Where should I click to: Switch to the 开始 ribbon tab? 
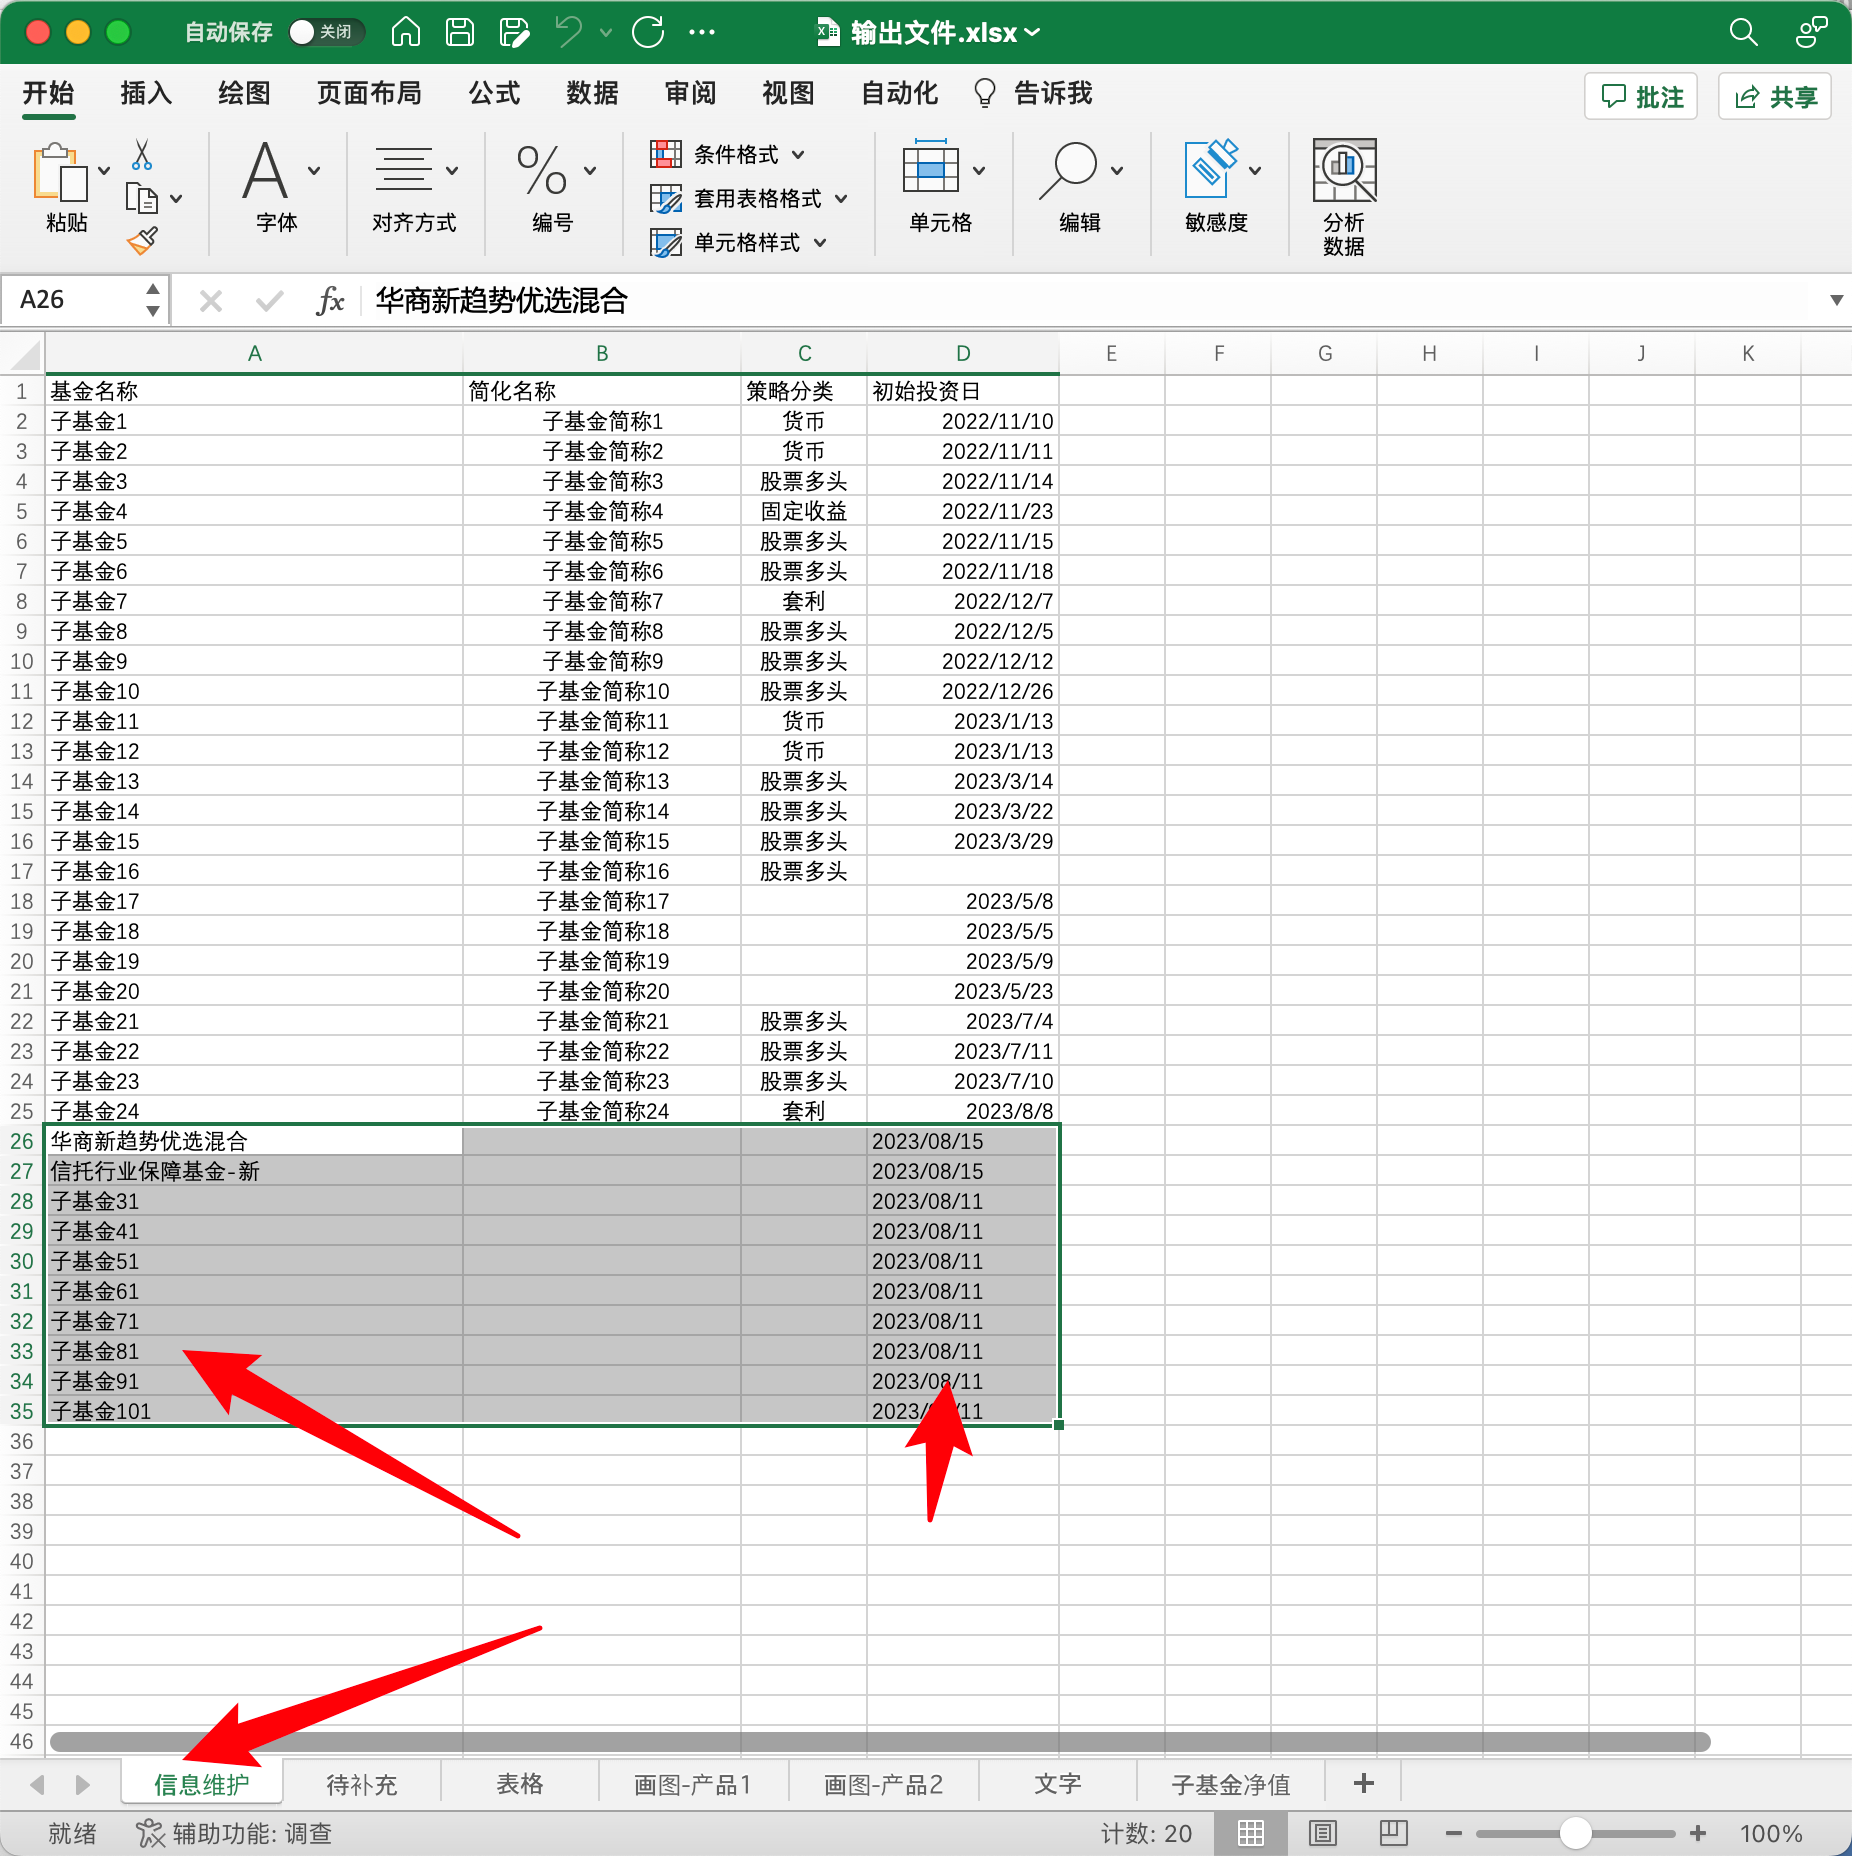48,93
